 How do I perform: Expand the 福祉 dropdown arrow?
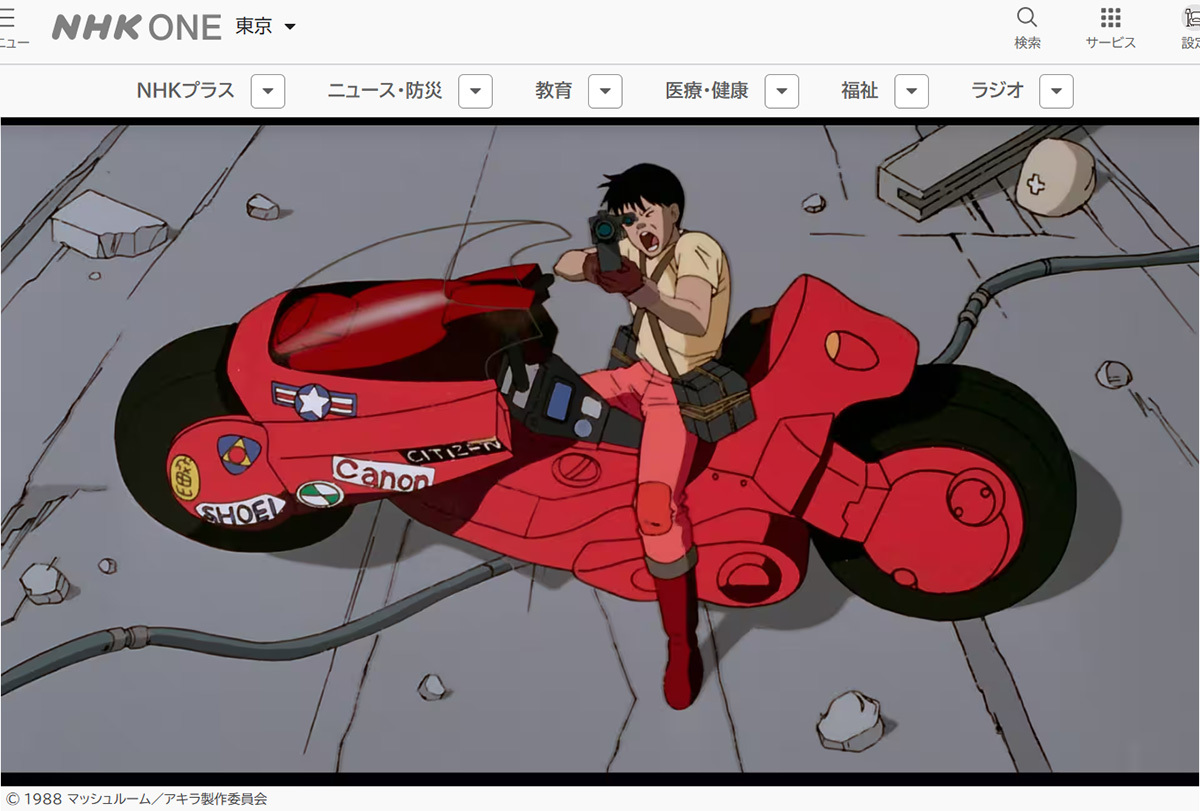pos(911,91)
